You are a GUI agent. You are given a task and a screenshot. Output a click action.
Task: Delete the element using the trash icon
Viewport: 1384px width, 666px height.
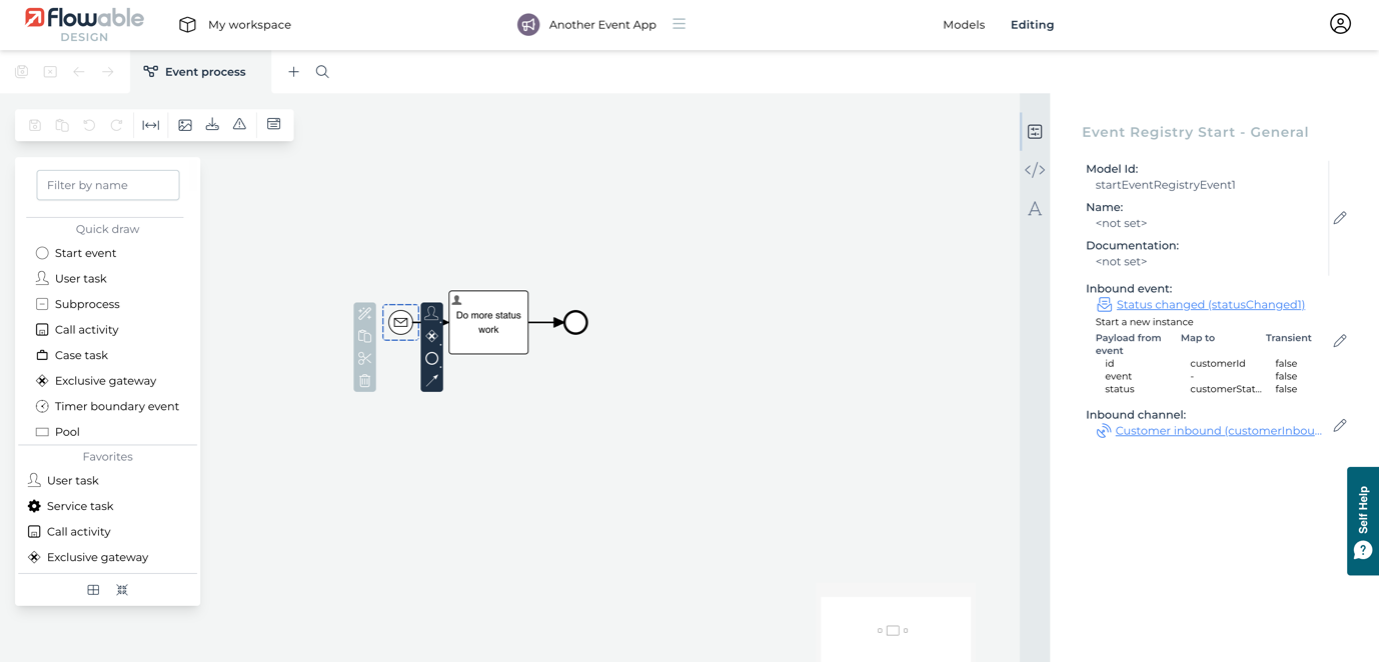click(364, 380)
